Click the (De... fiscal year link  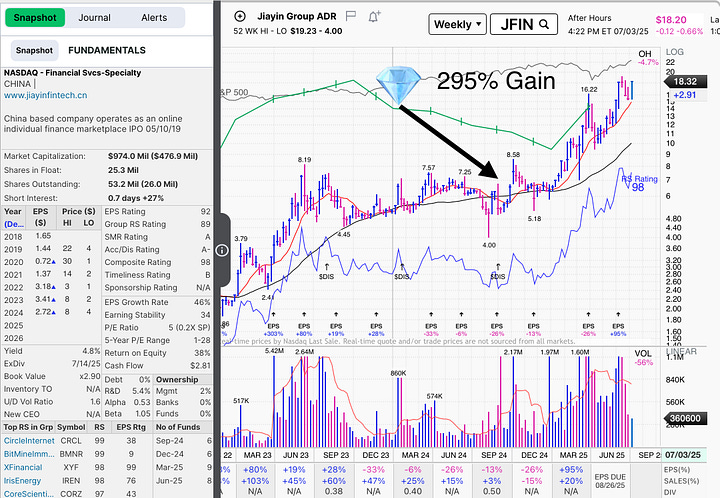pos(14,224)
